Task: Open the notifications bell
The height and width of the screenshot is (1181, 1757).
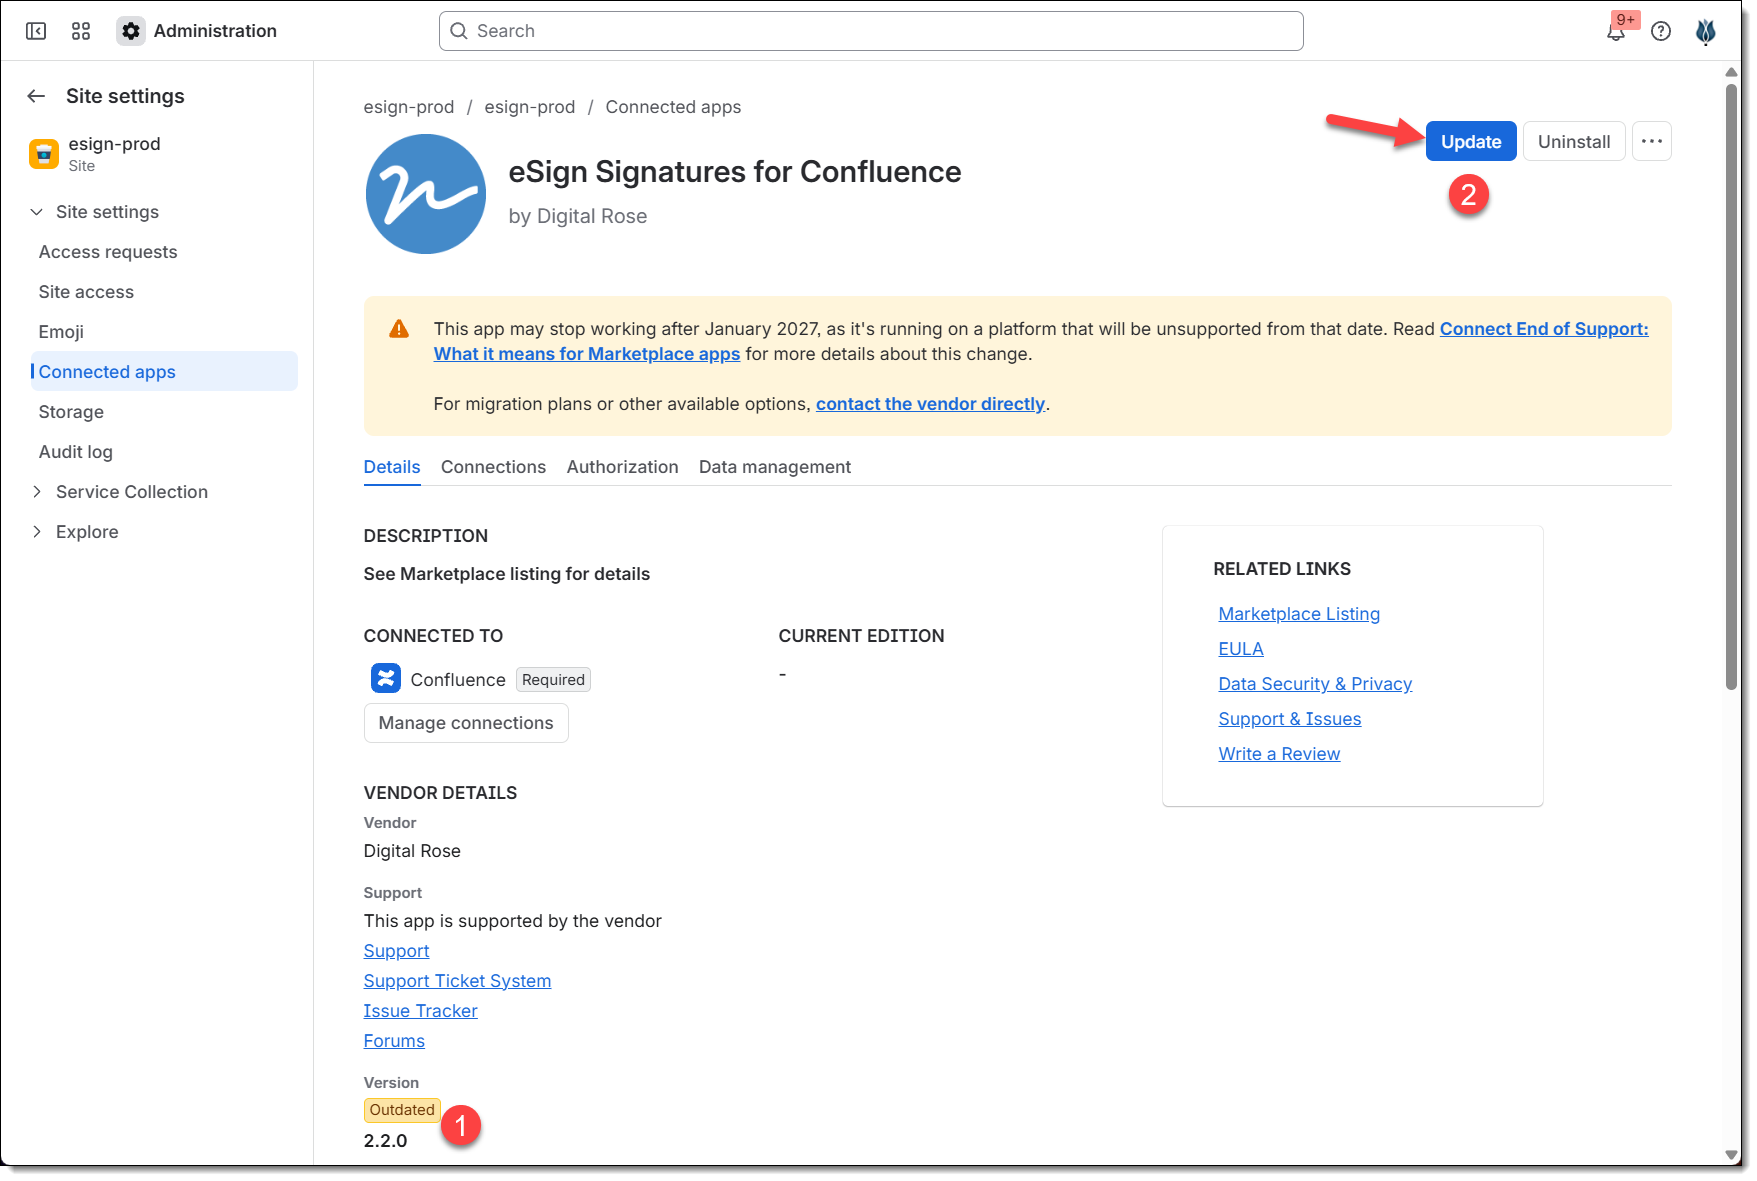Action: 1616,31
